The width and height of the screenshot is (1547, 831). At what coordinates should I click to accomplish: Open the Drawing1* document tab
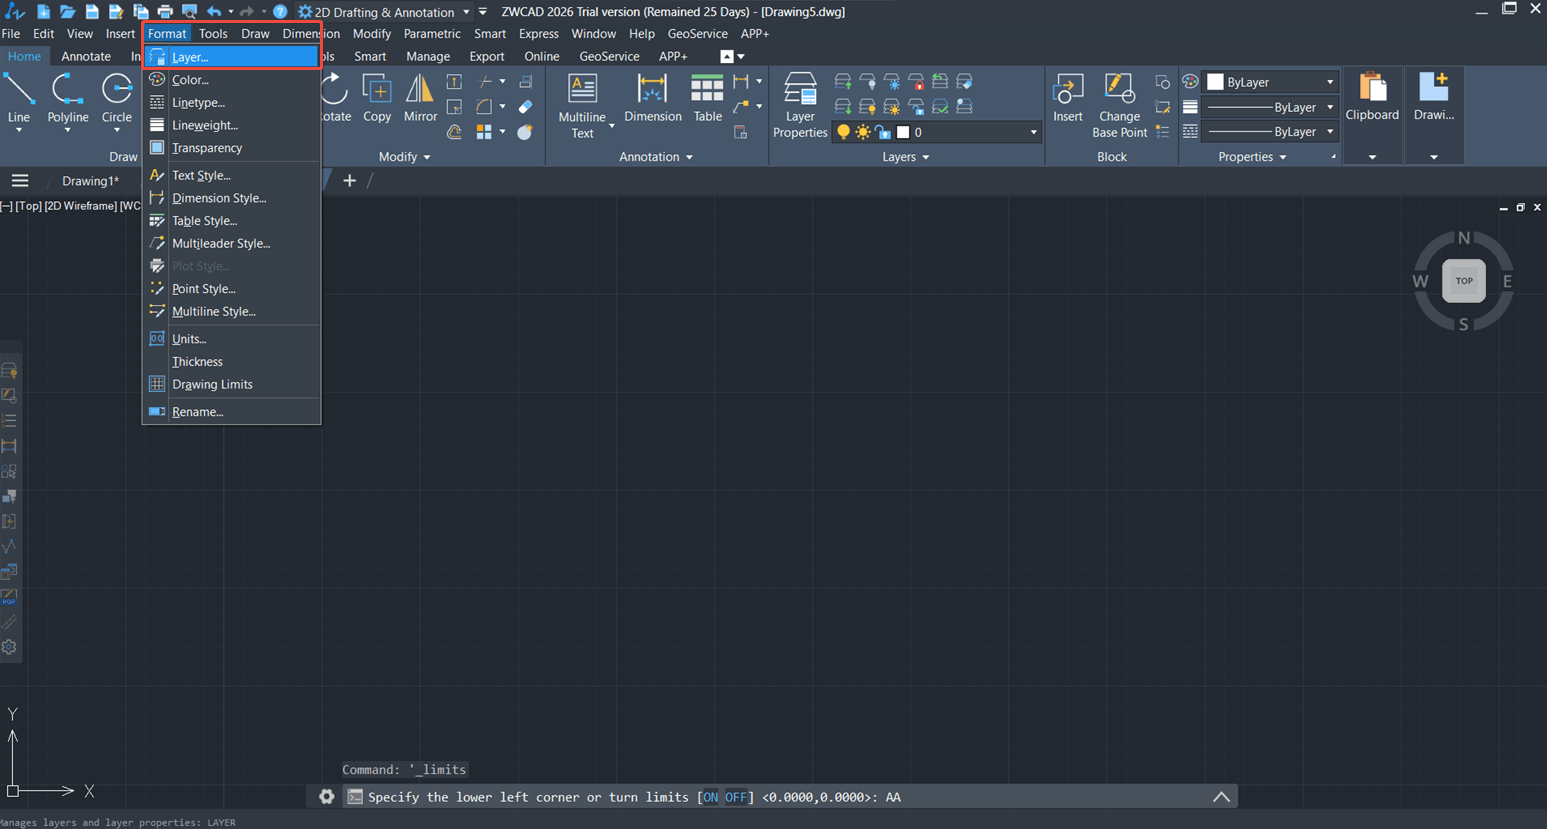coord(90,181)
